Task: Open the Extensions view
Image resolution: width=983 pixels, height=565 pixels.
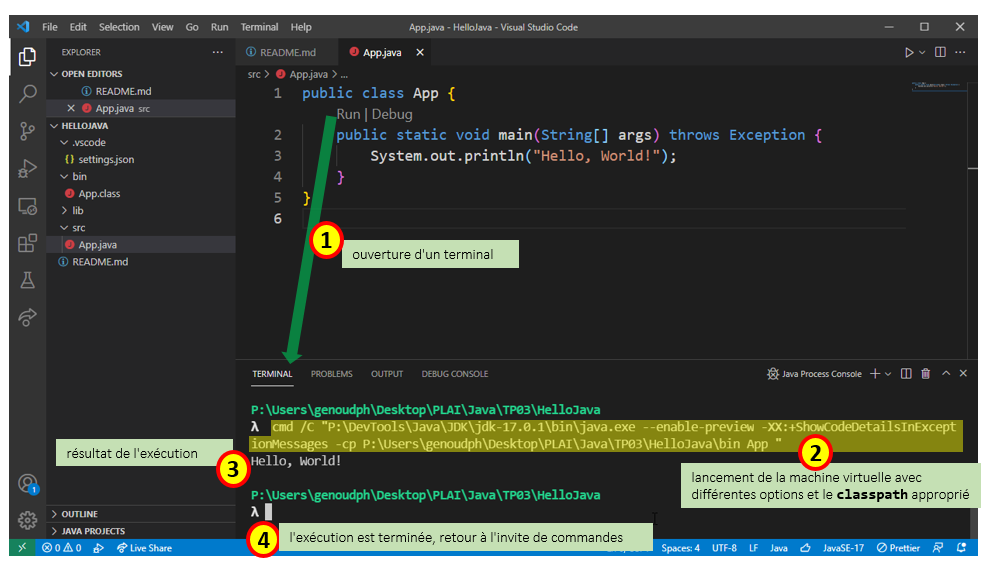Action: pyautogui.click(x=28, y=243)
